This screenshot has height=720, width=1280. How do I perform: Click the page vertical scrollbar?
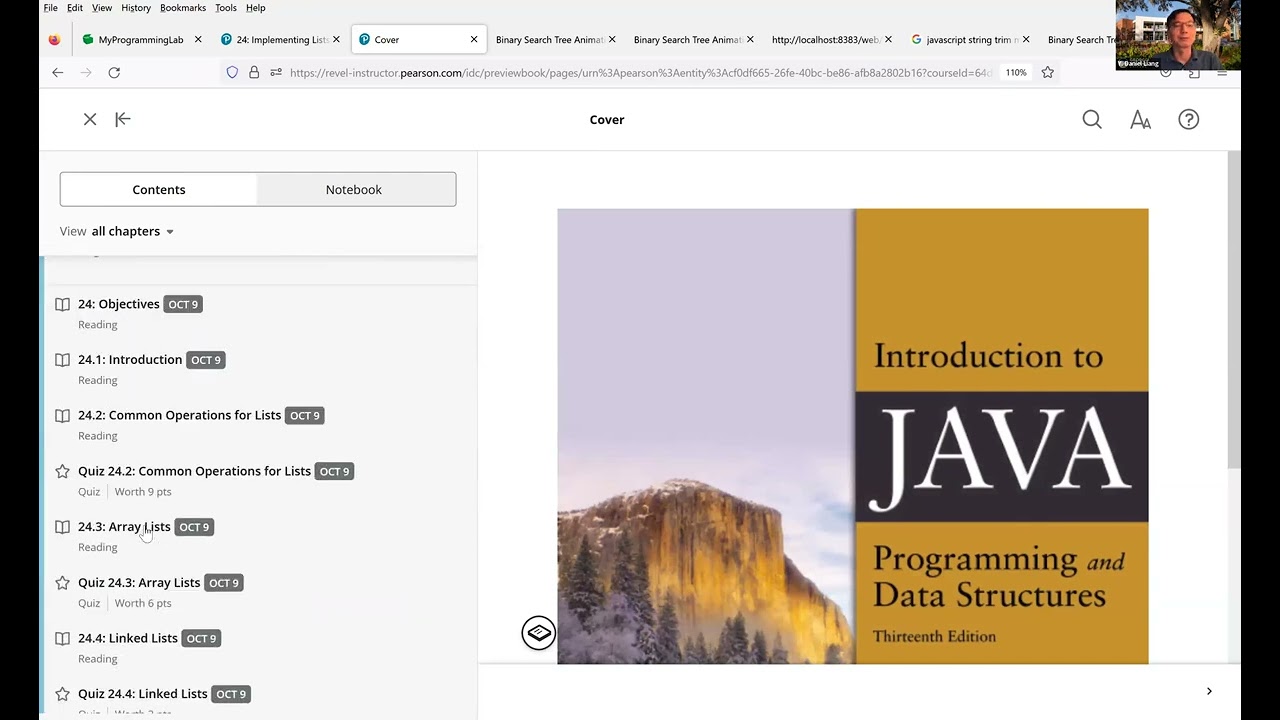(x=1234, y=310)
